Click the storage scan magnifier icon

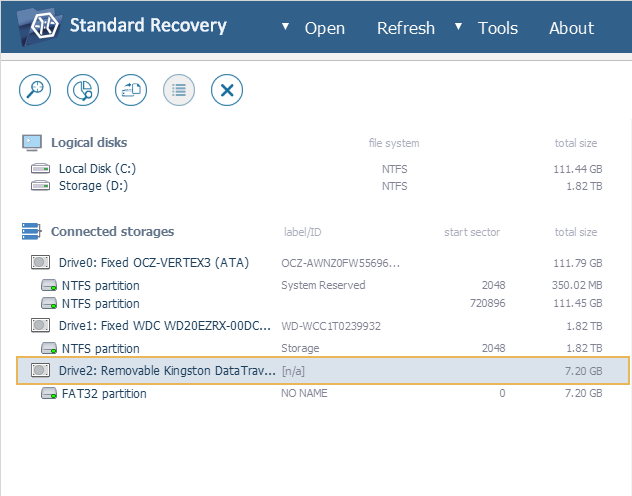tap(35, 90)
